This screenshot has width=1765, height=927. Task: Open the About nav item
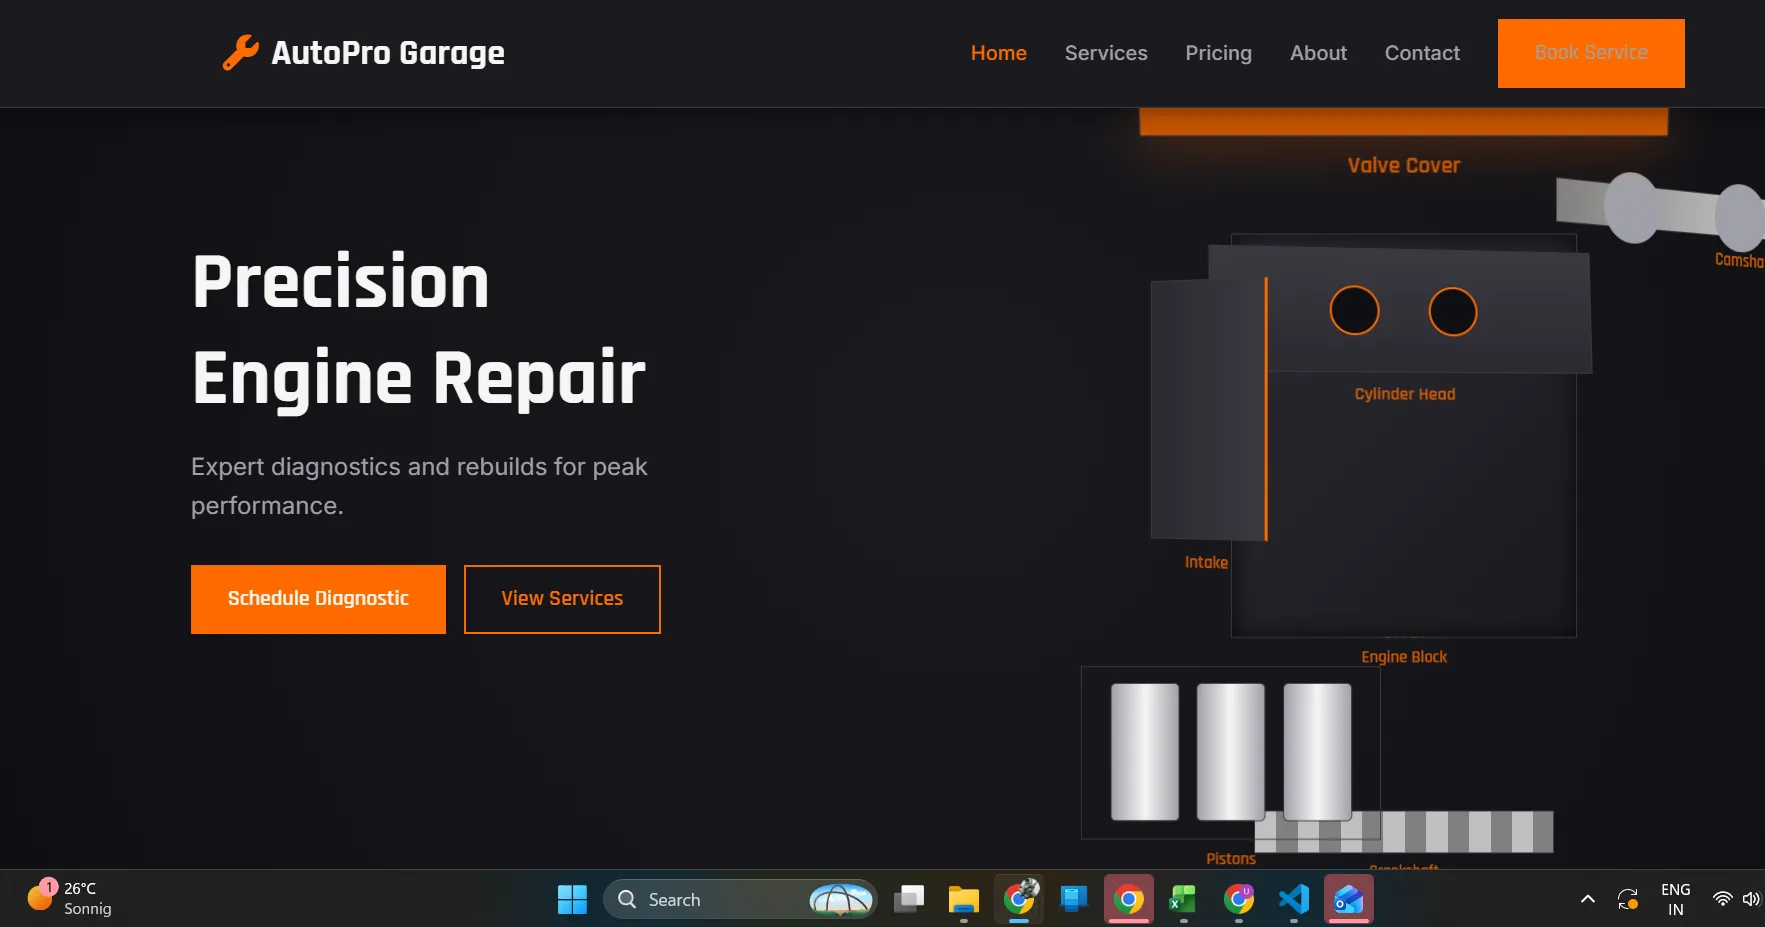[1318, 53]
